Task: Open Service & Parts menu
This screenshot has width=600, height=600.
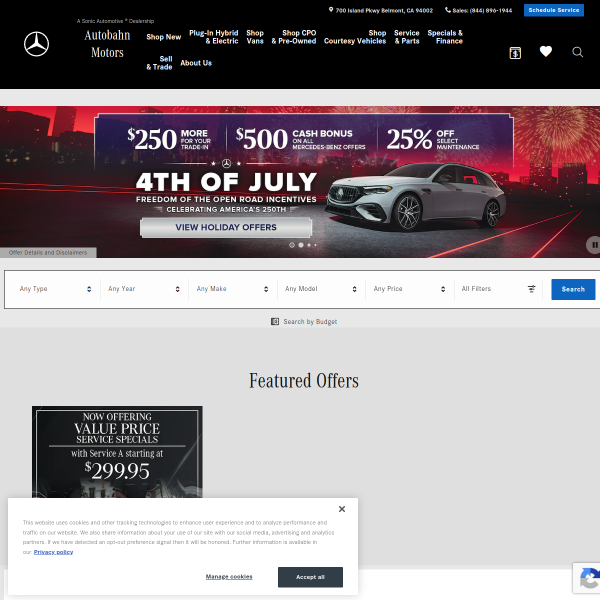Action: (407, 37)
